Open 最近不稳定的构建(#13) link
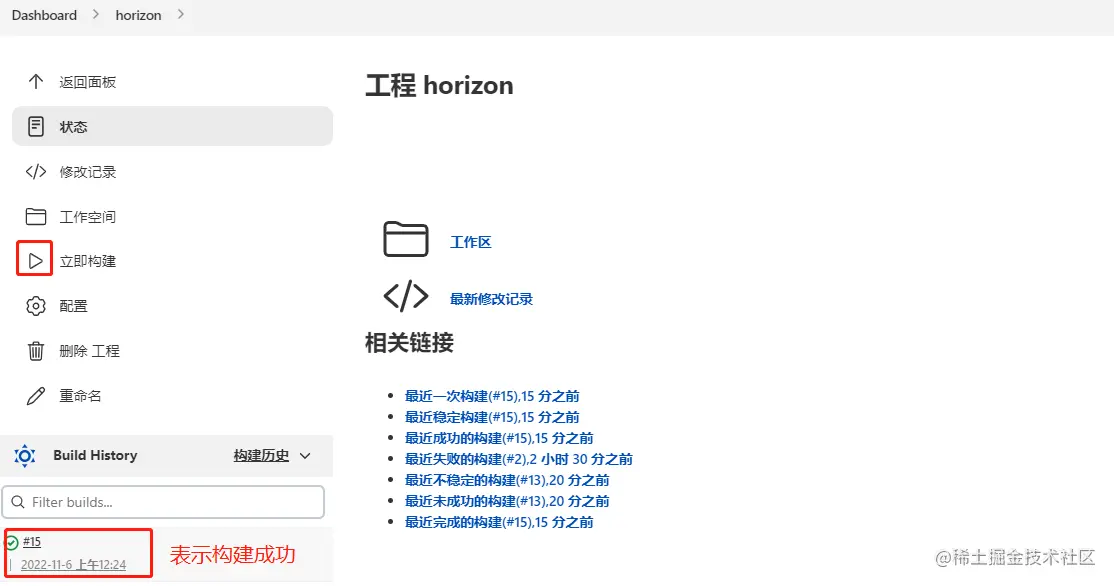The image size is (1114, 586). (507, 480)
